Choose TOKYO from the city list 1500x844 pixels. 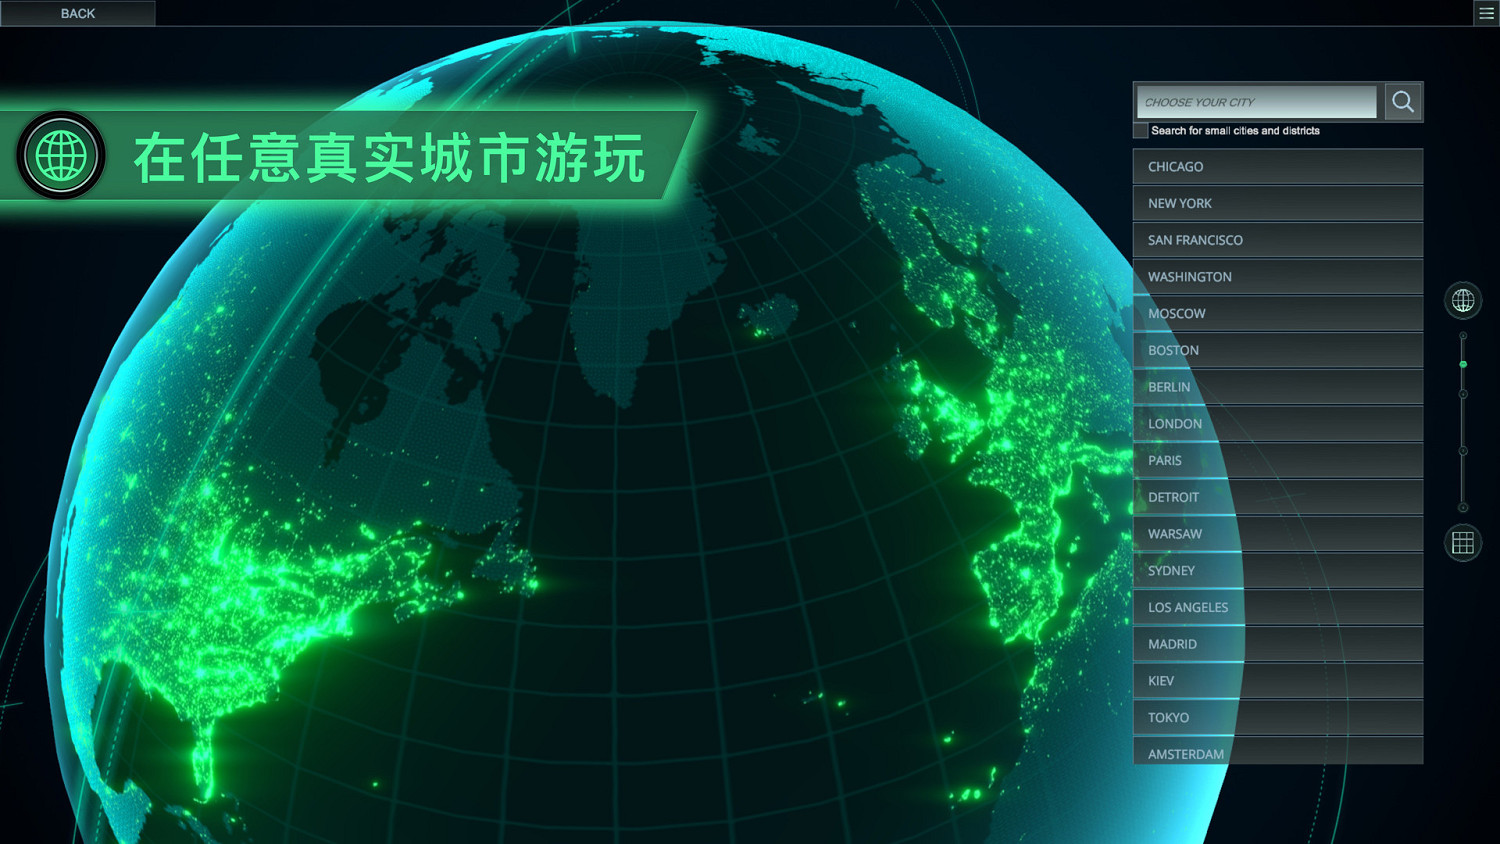pos(1277,717)
